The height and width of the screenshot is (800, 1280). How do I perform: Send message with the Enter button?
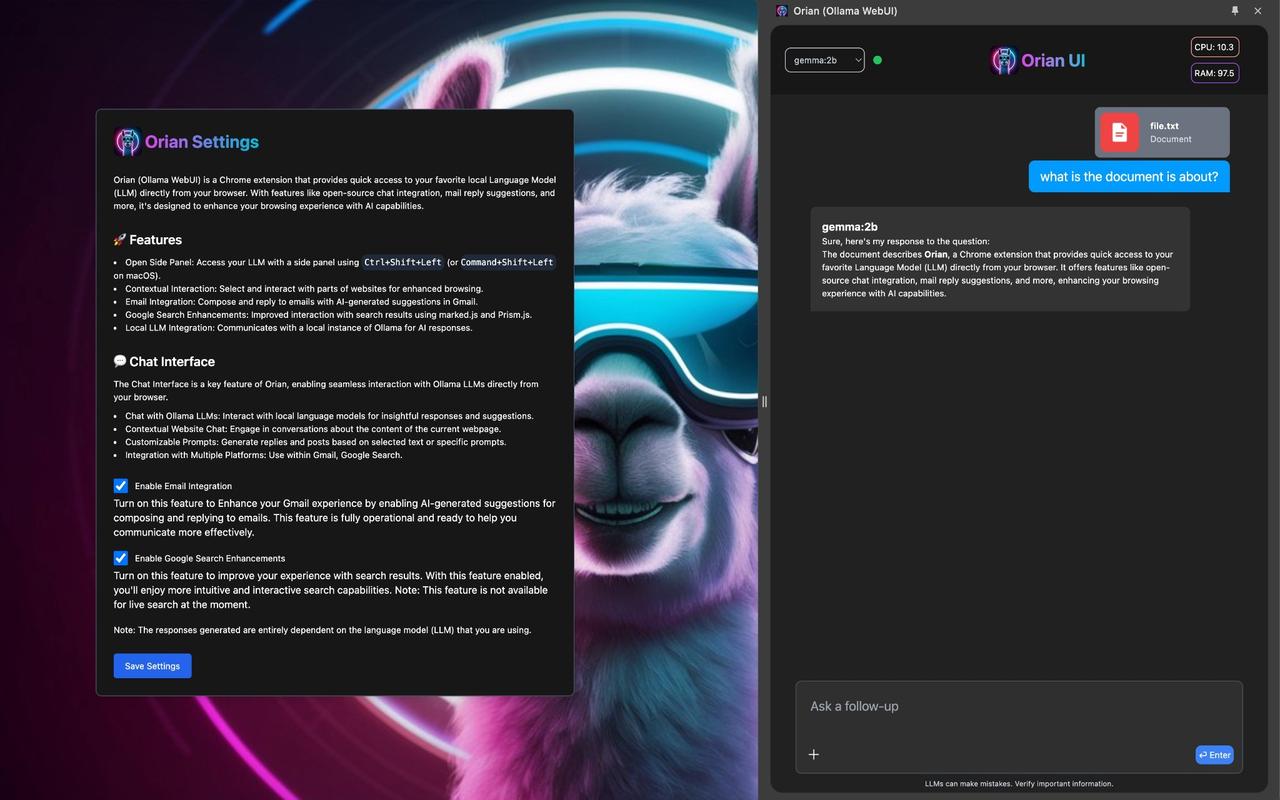click(1214, 755)
